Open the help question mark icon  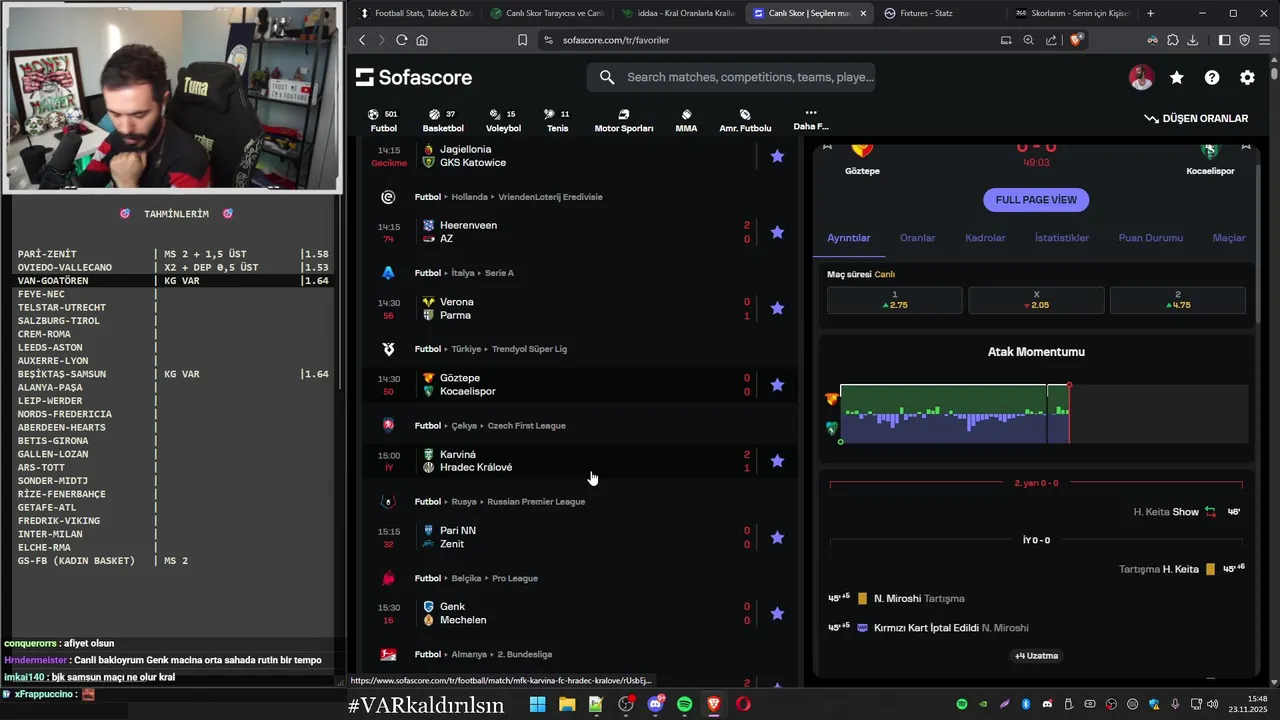tap(1212, 77)
